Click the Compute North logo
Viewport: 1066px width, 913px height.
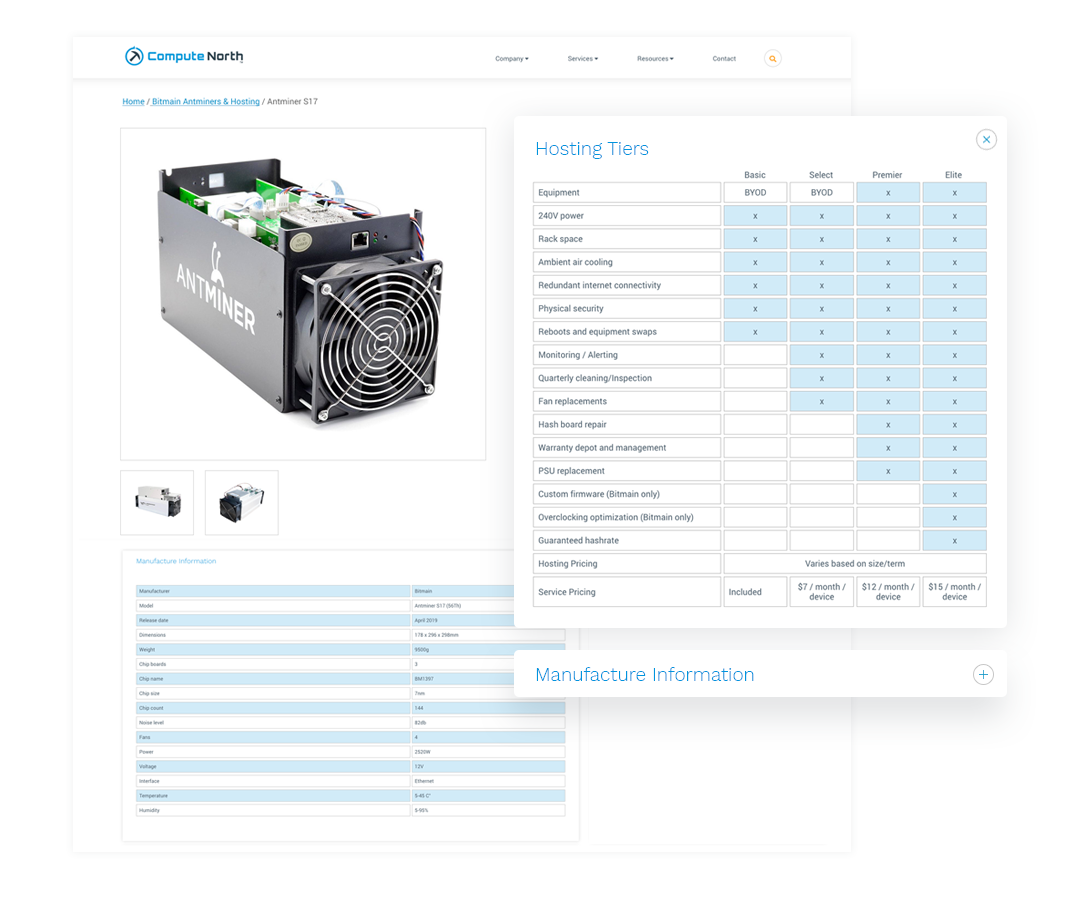tap(184, 56)
